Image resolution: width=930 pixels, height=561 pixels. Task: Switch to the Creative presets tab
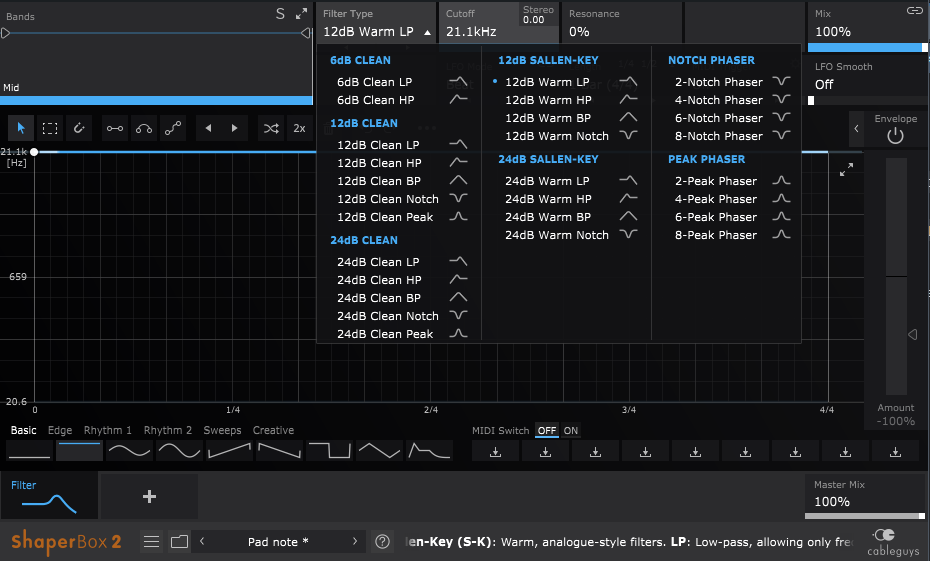tap(273, 430)
